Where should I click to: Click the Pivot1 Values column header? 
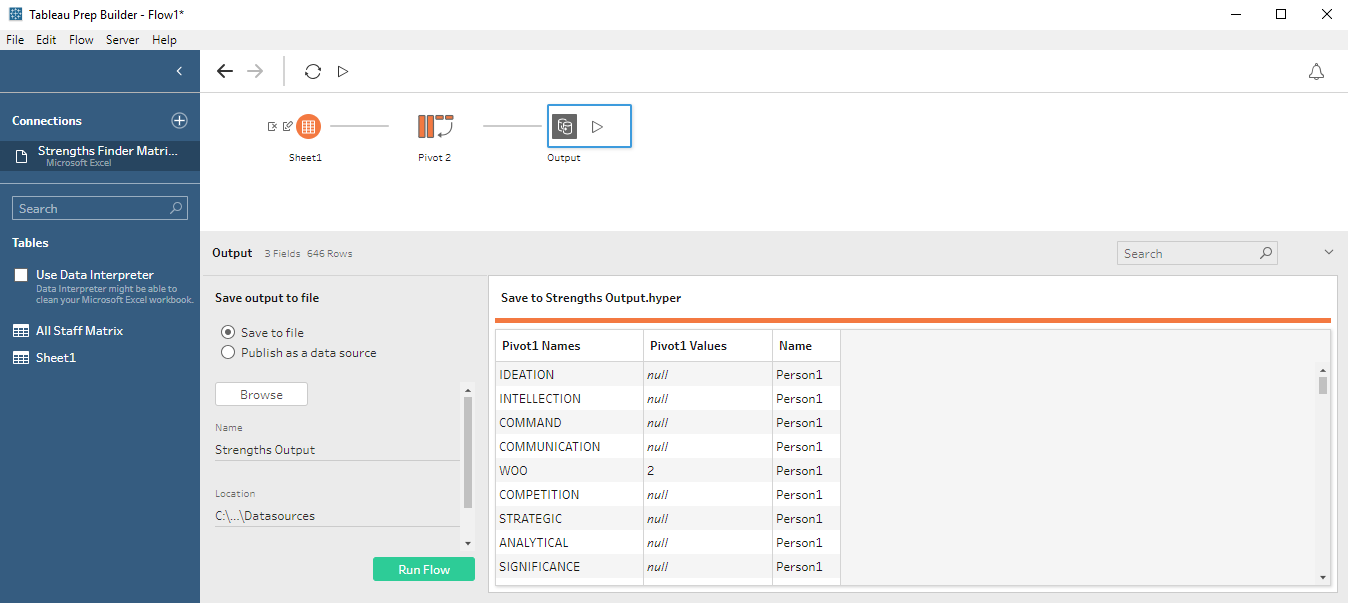(708, 346)
